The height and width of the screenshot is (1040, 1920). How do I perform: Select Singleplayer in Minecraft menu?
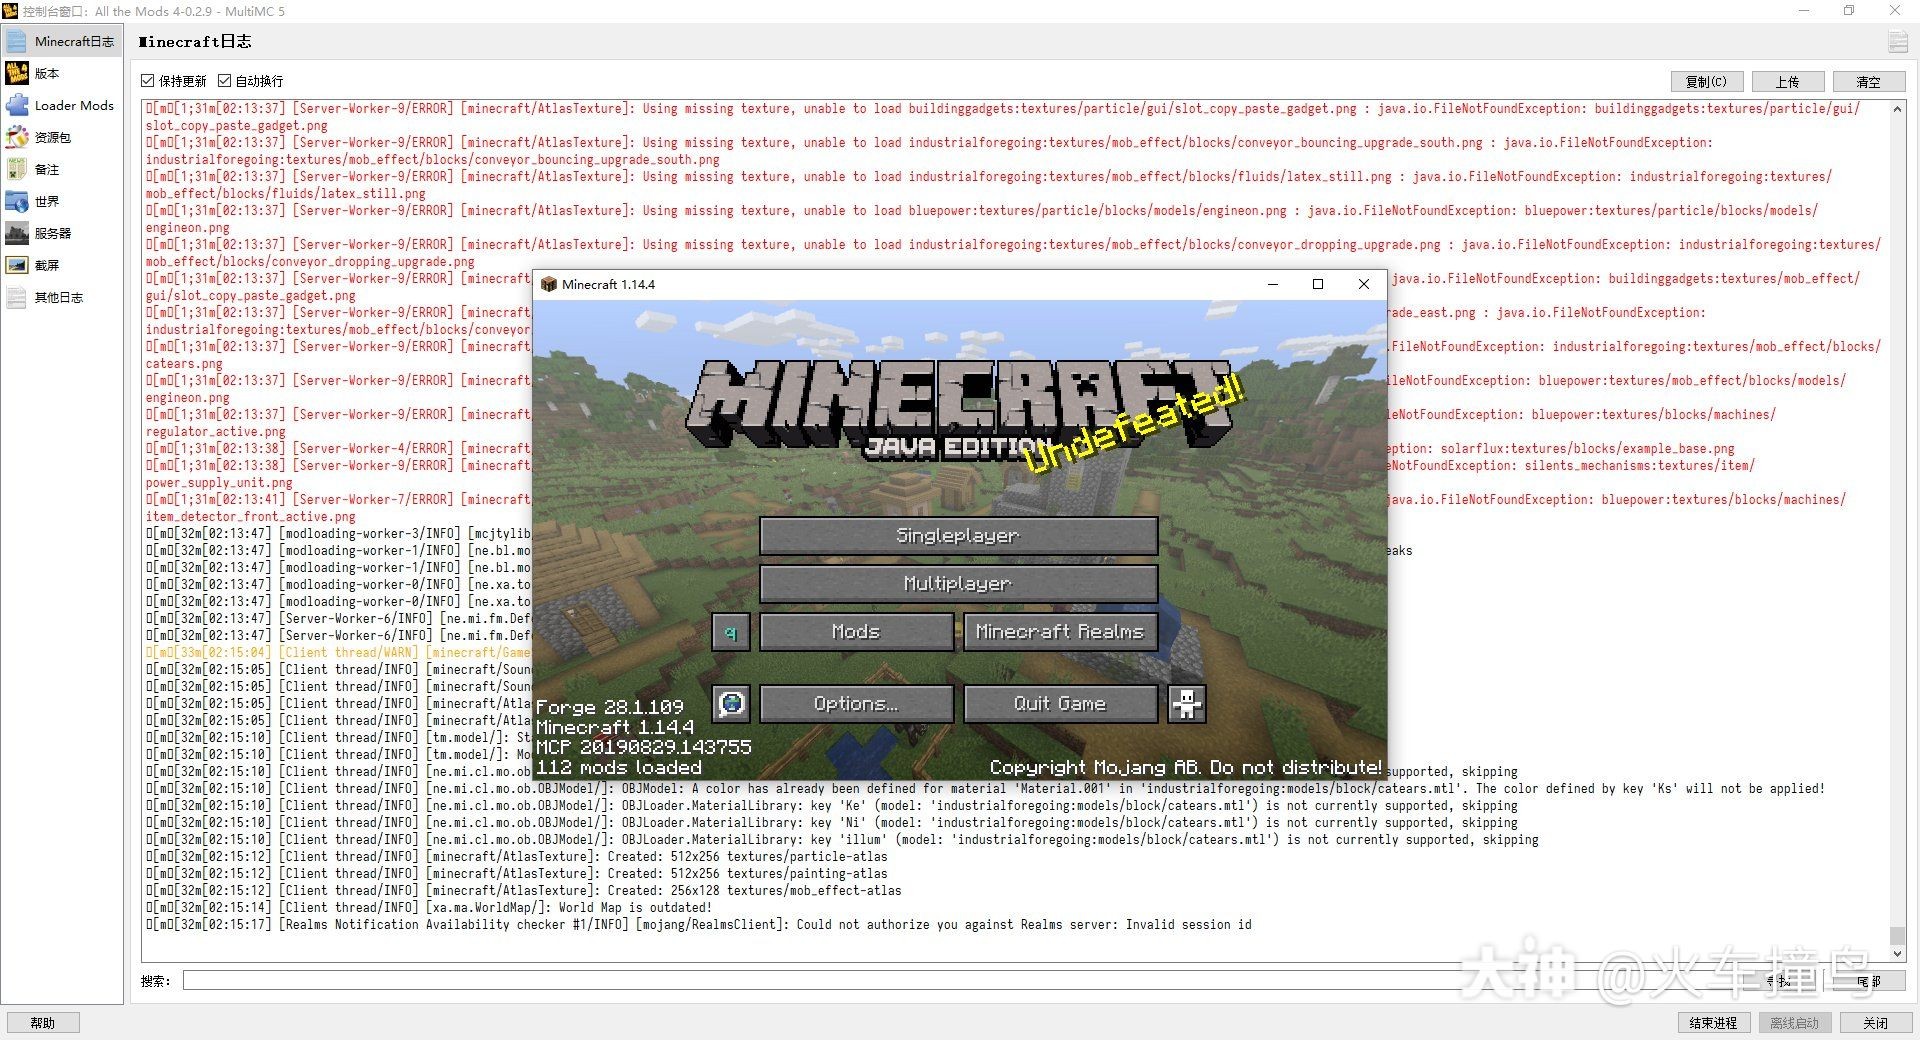coord(958,536)
